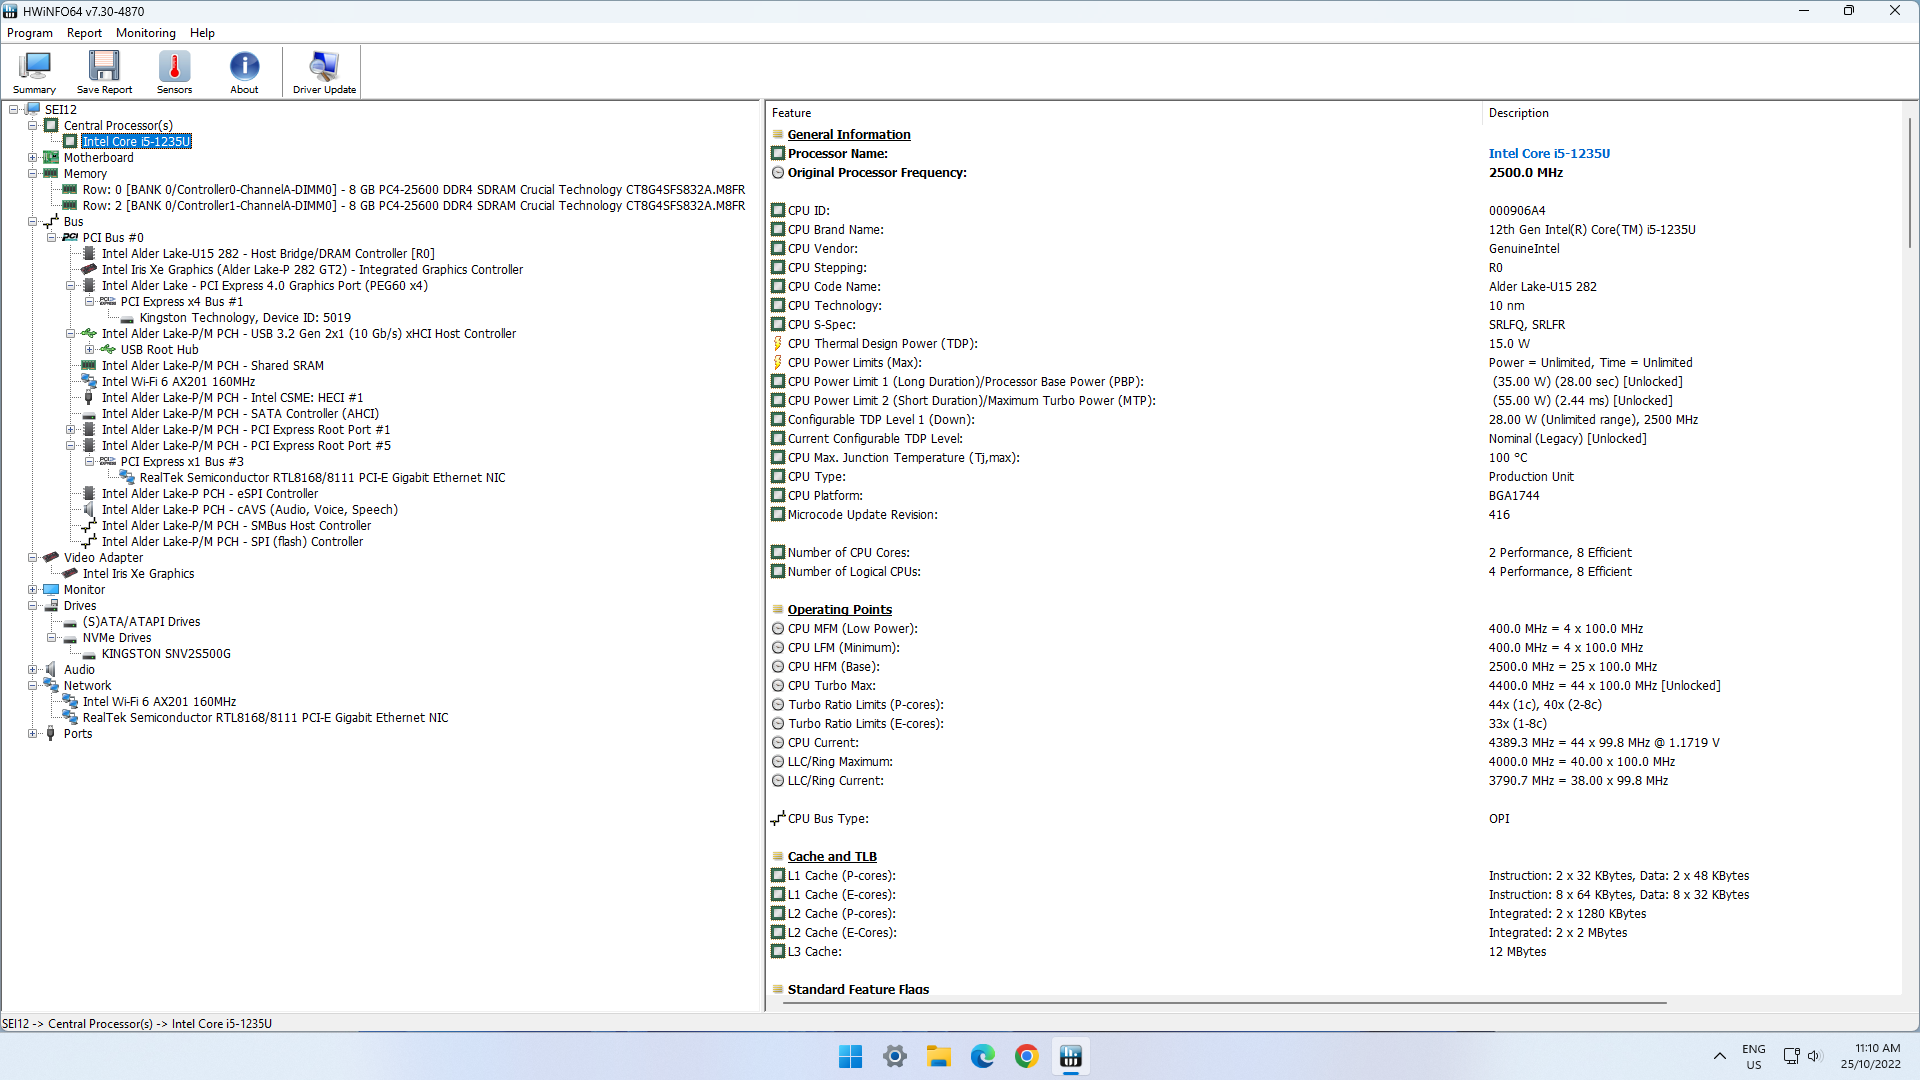
Task: Open the Monitoring menu
Action: [x=145, y=33]
